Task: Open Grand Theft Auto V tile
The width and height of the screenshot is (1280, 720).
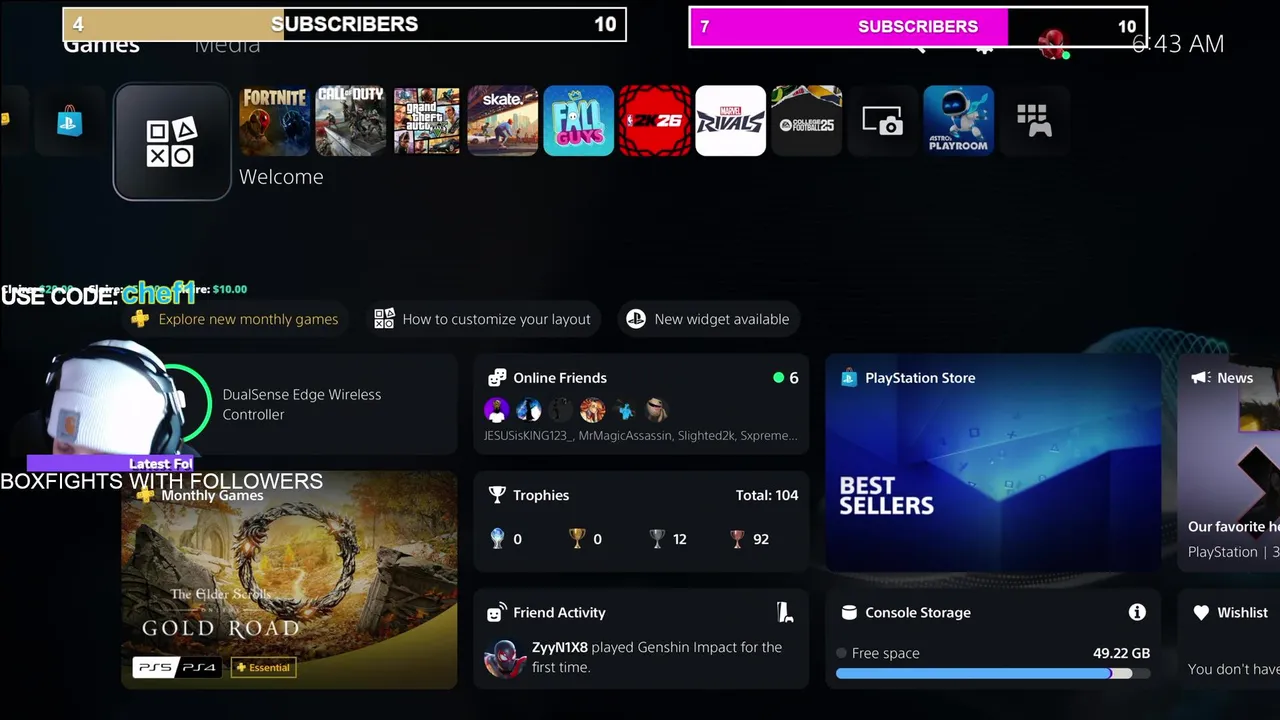Action: click(427, 121)
